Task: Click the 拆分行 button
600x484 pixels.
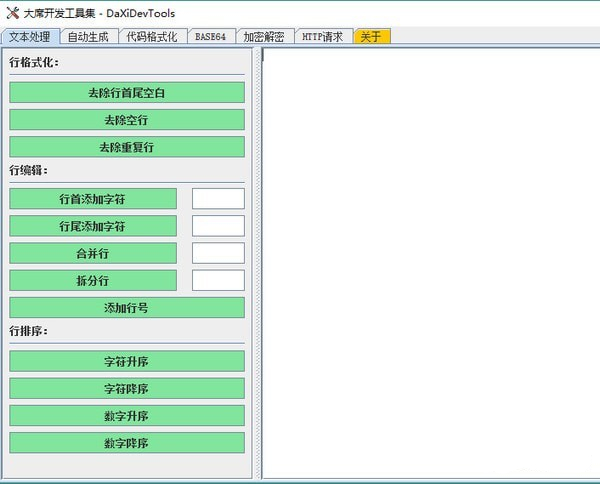Action: [x=93, y=280]
